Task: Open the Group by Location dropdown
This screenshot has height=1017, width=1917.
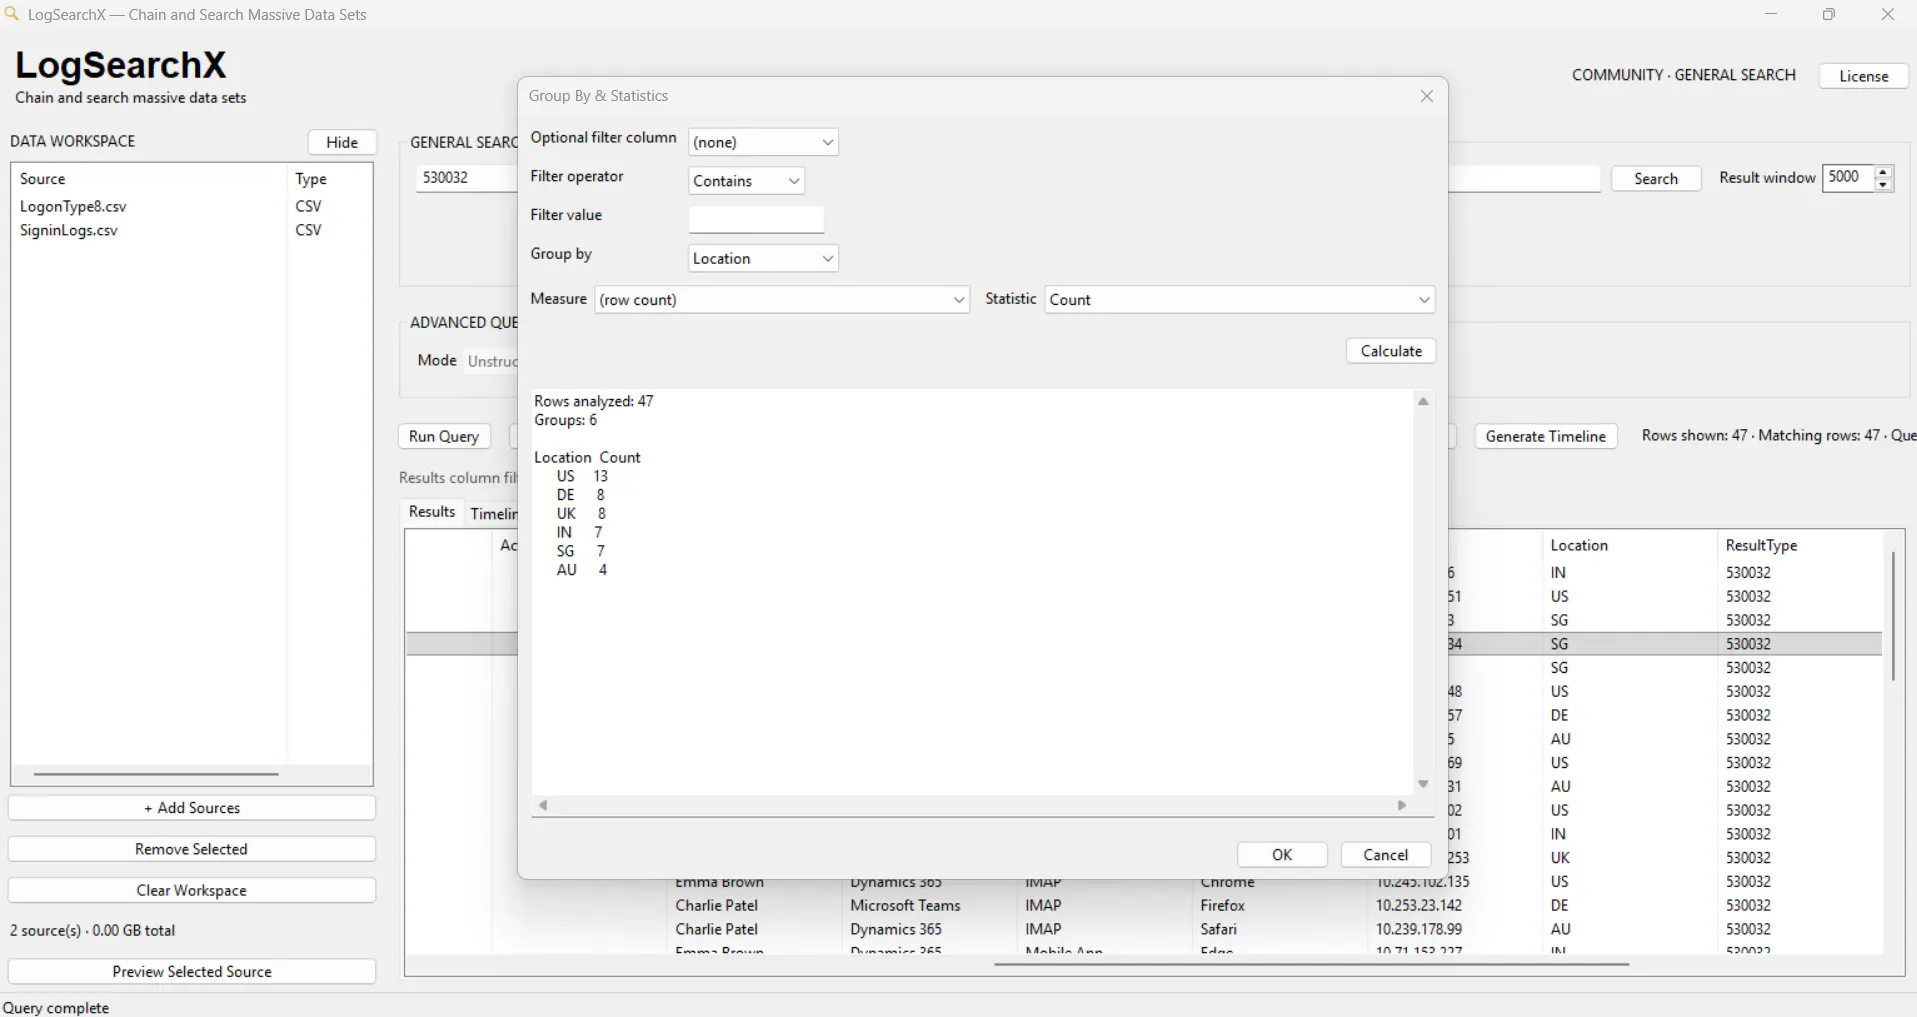Action: pyautogui.click(x=763, y=258)
